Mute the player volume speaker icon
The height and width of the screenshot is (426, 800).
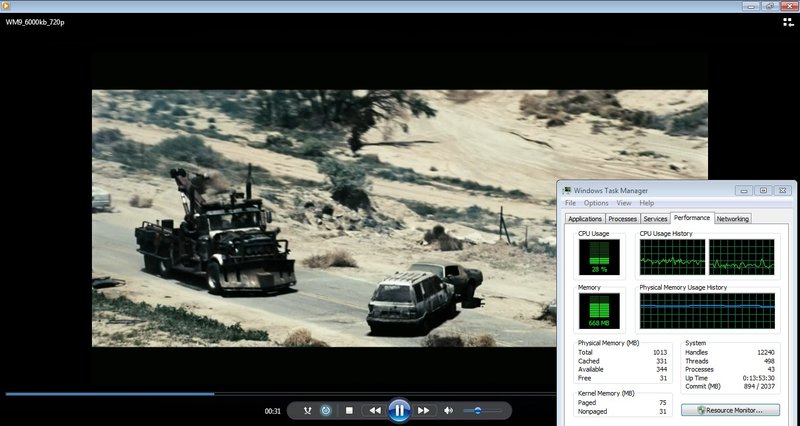(x=449, y=411)
